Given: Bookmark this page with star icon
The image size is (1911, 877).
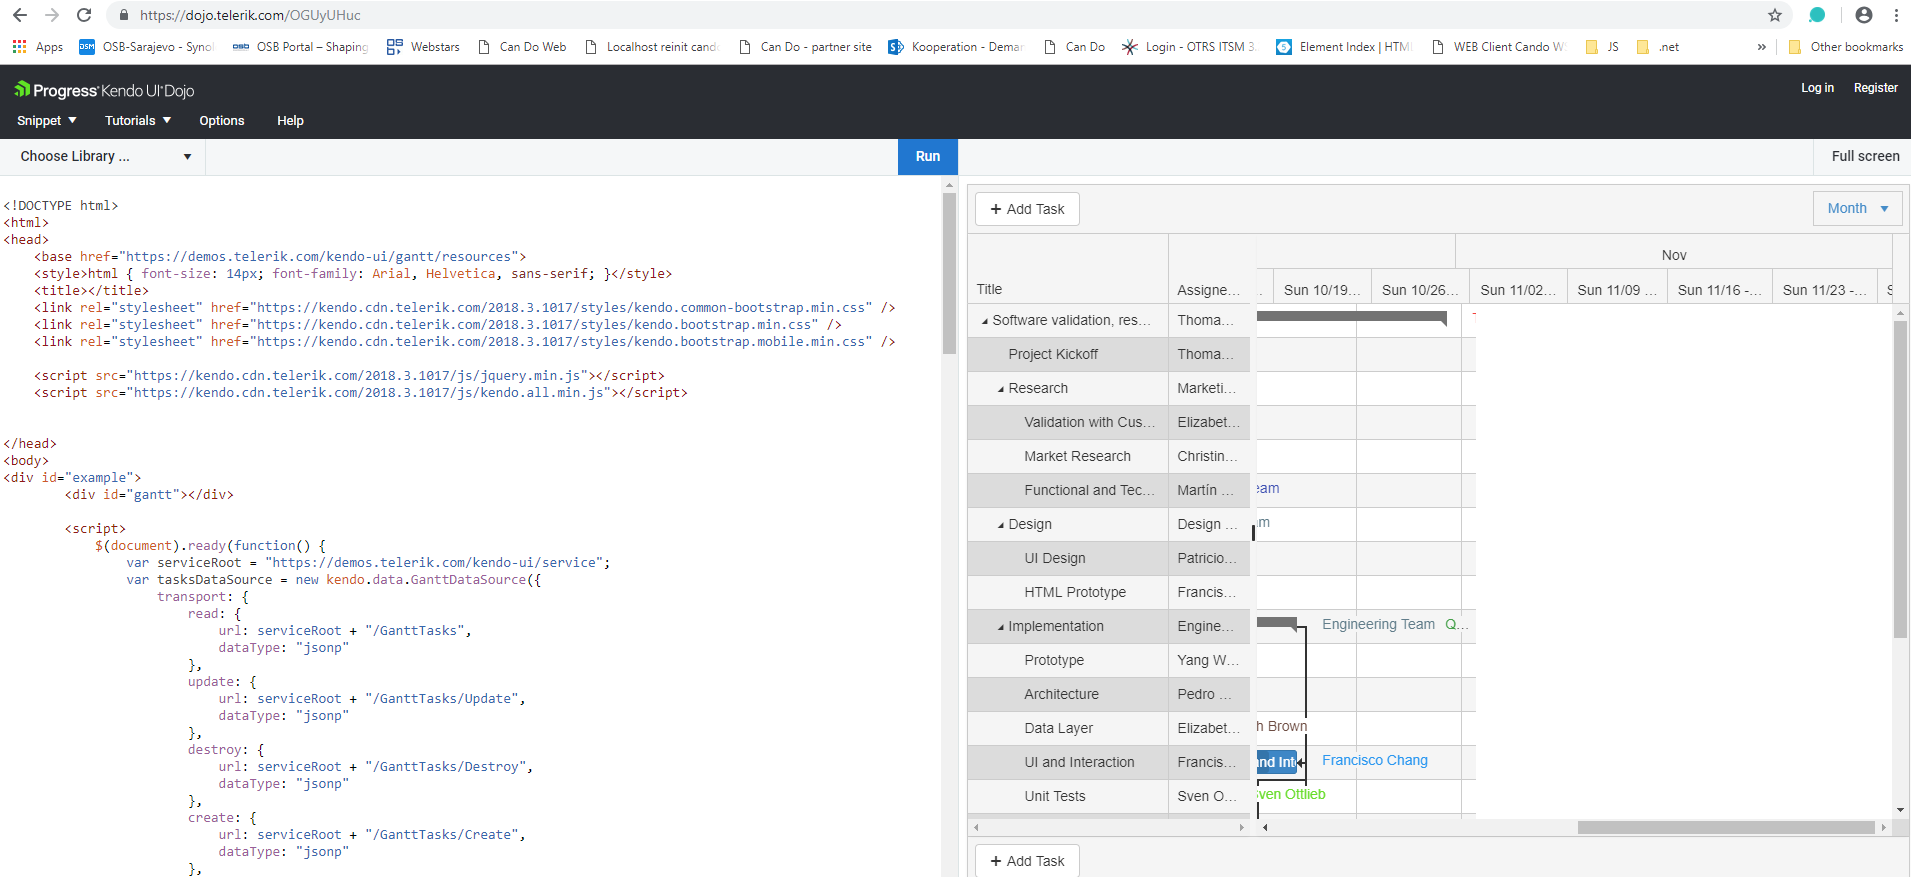Looking at the screenshot, I should coord(1775,15).
